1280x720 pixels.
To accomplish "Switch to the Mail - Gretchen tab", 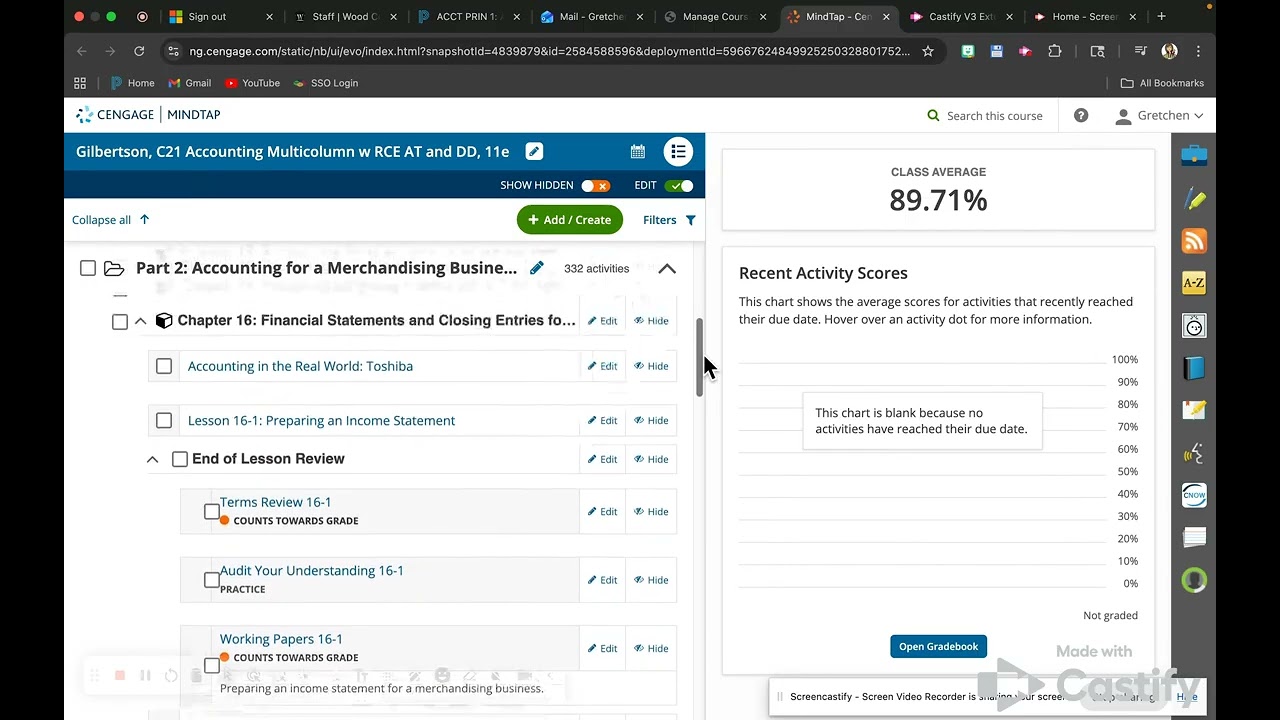I will click(x=594, y=17).
